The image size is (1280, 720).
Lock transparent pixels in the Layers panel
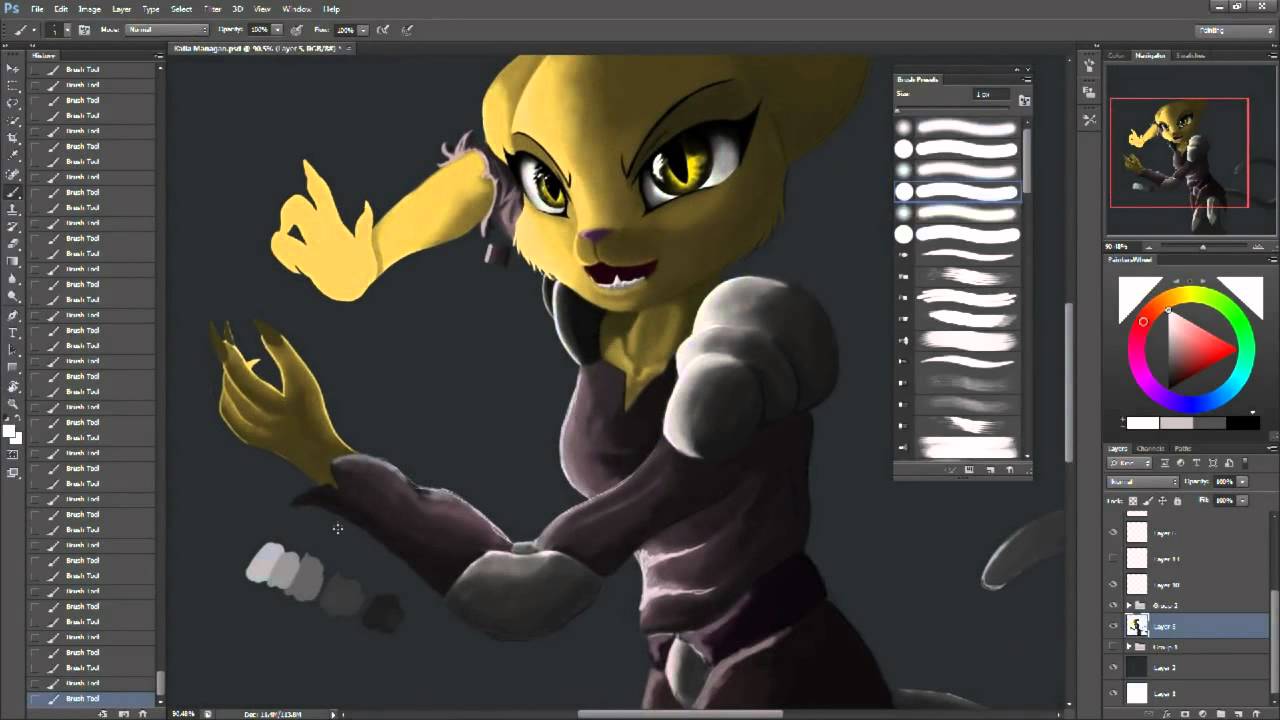click(1133, 501)
